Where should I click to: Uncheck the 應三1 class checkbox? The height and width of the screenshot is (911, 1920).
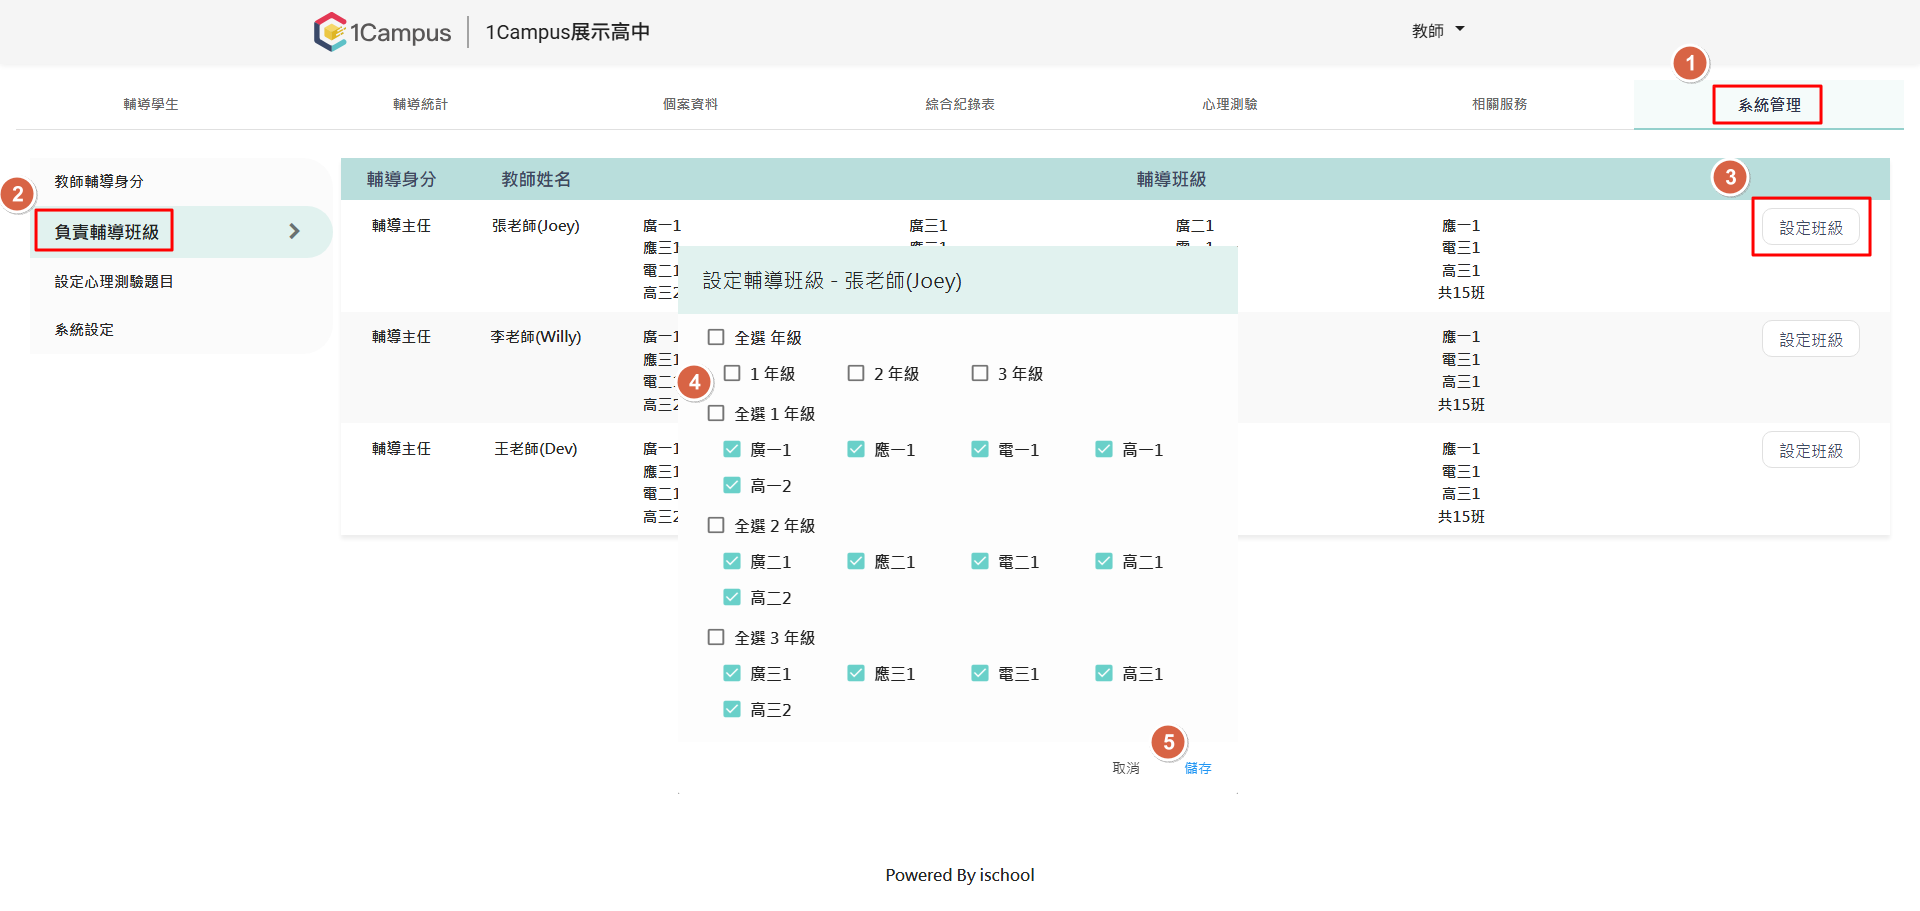tap(856, 674)
